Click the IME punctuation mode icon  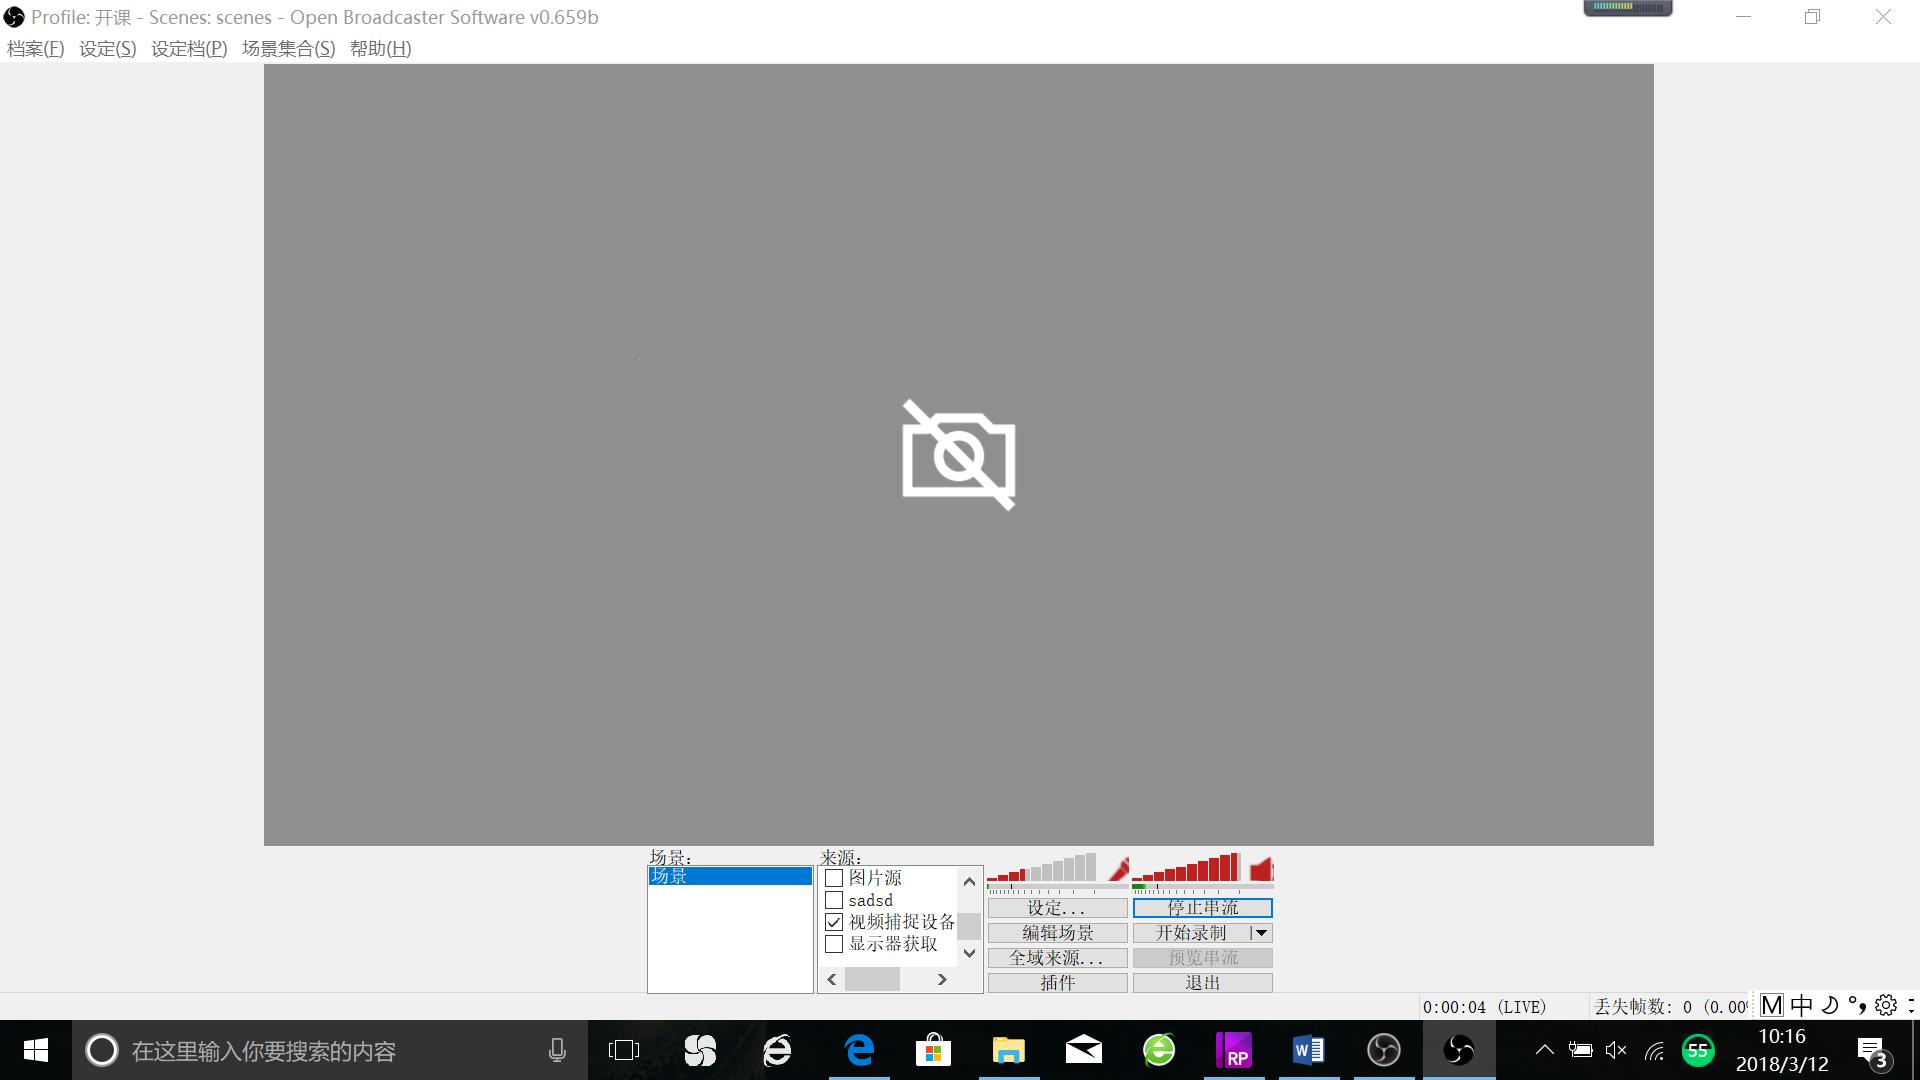[x=1857, y=1005]
